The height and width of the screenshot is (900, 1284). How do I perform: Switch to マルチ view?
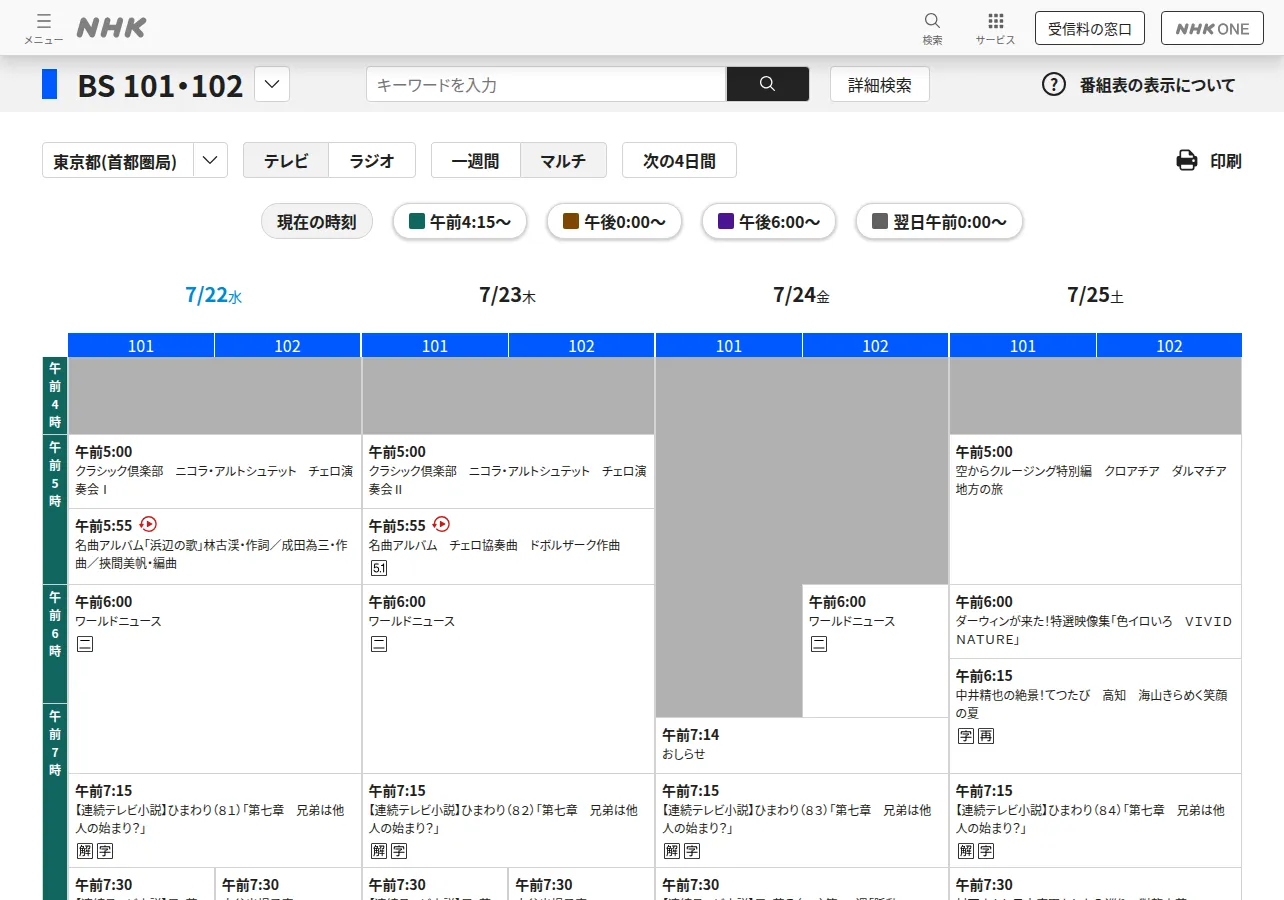tap(563, 160)
